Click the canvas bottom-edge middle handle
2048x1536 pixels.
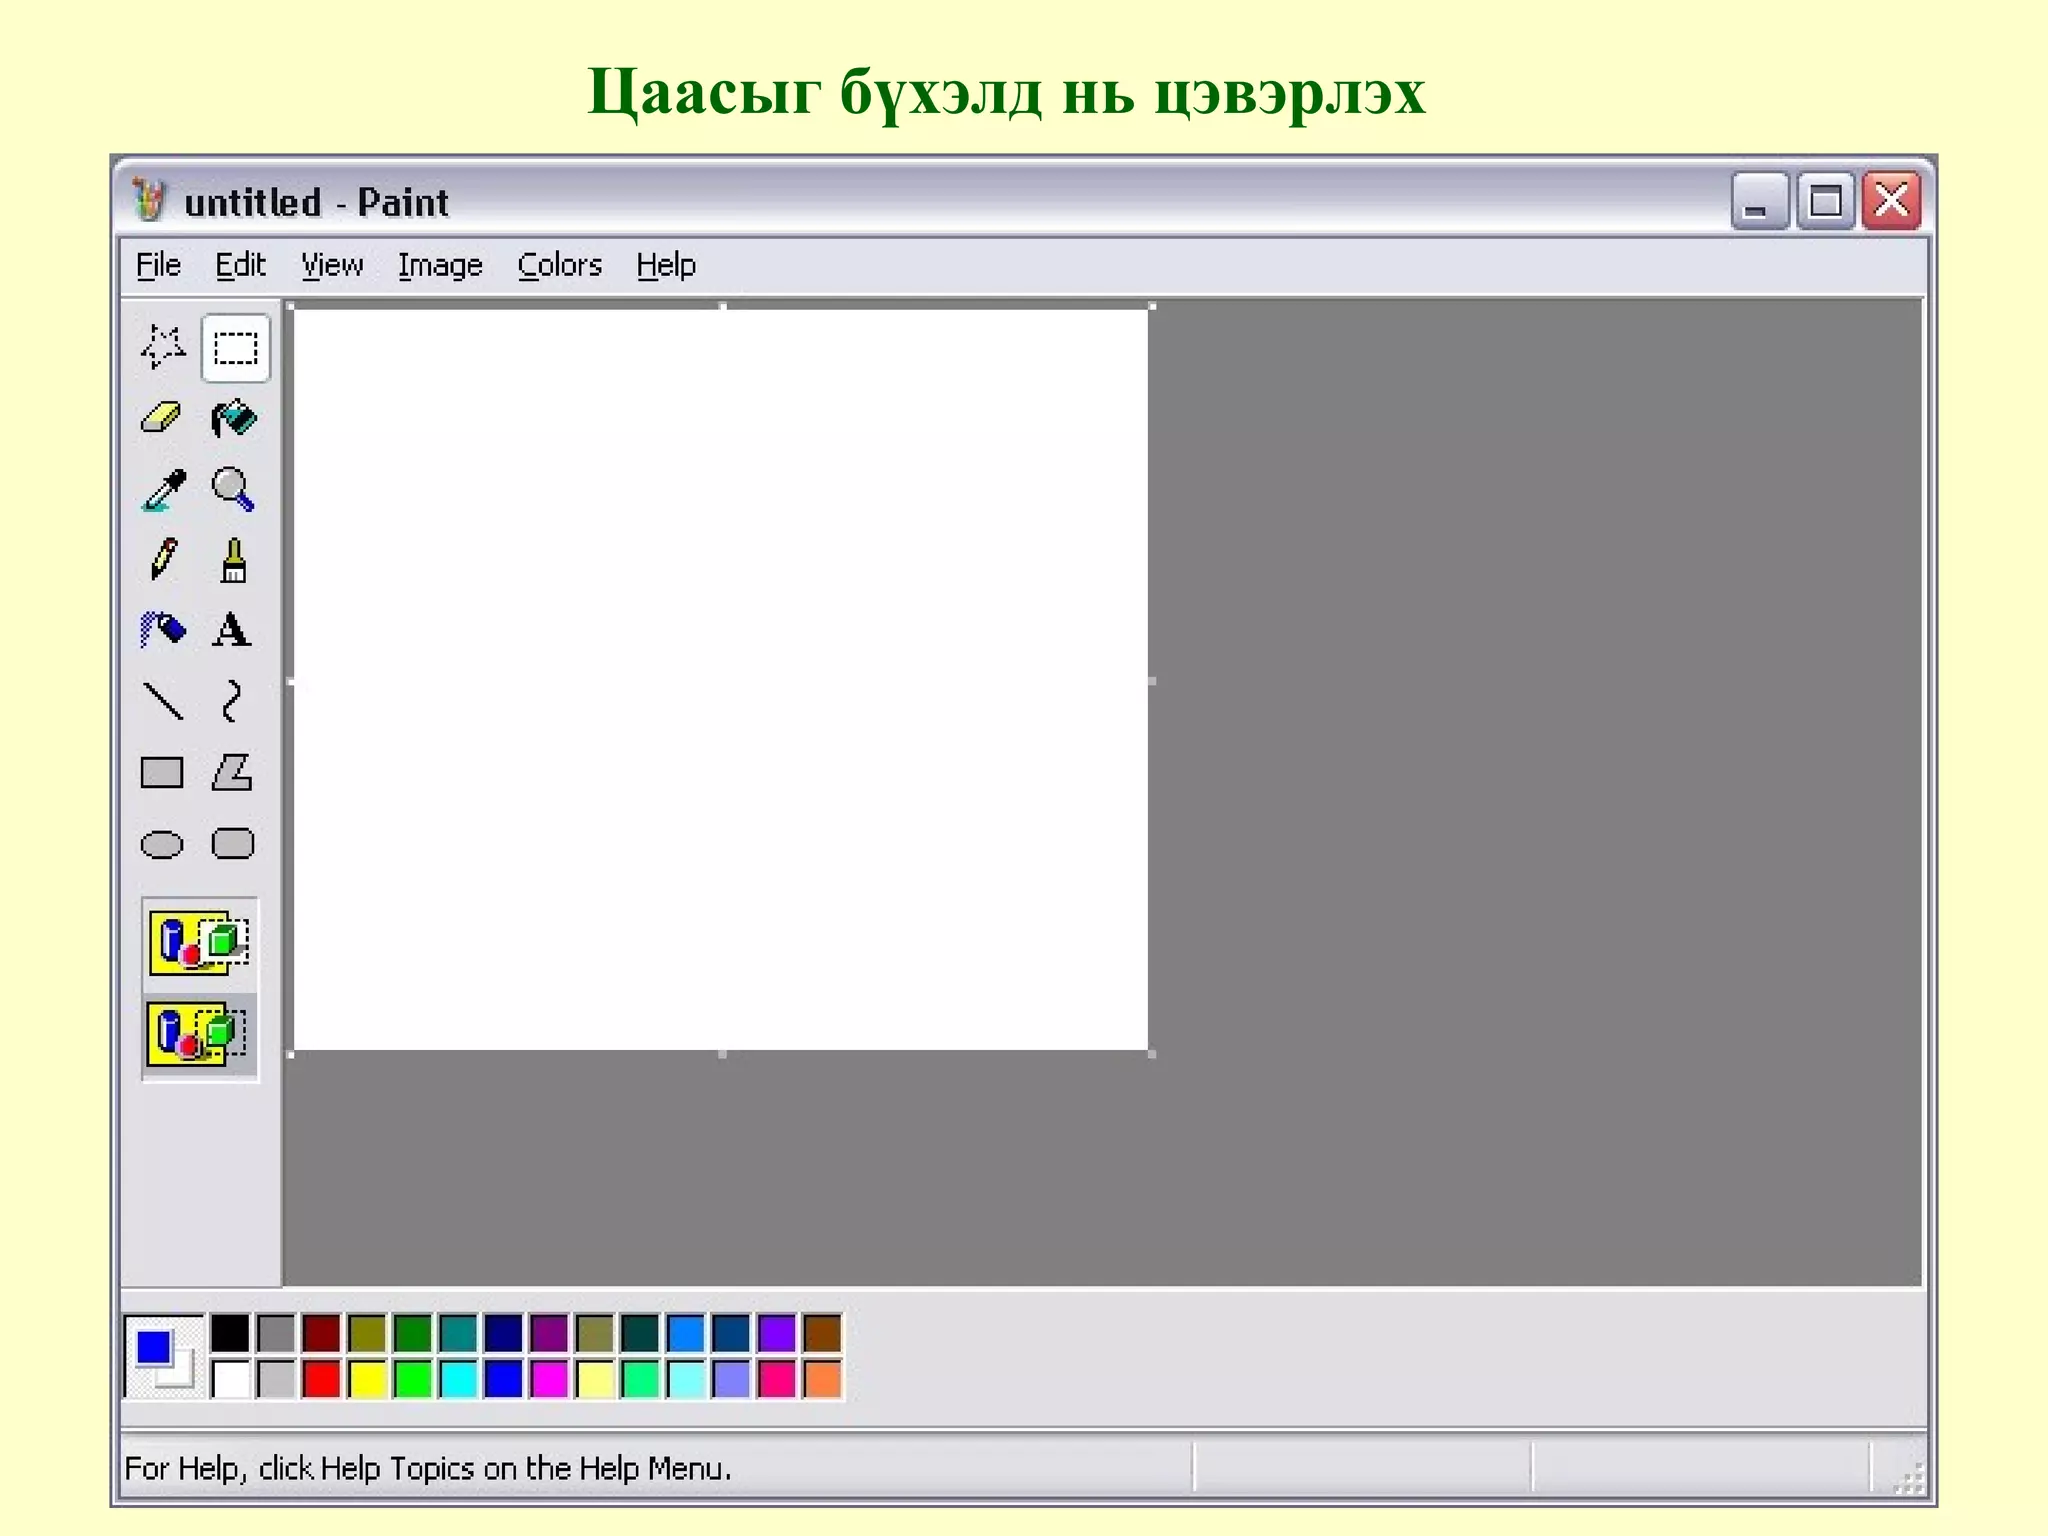723,1054
